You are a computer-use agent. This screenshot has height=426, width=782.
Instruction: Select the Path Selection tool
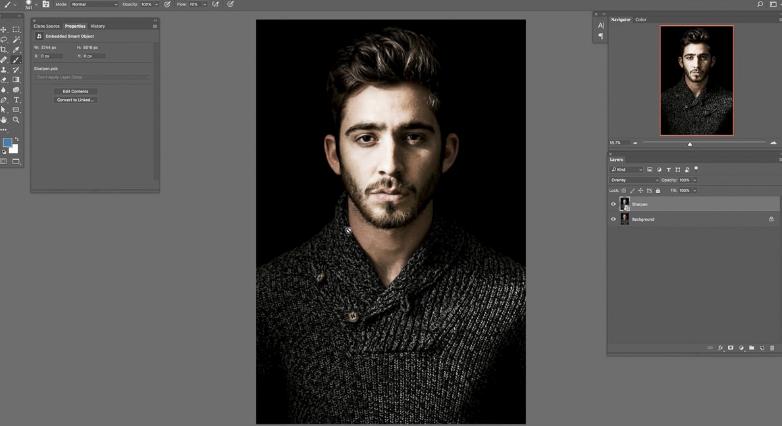[x=4, y=110]
